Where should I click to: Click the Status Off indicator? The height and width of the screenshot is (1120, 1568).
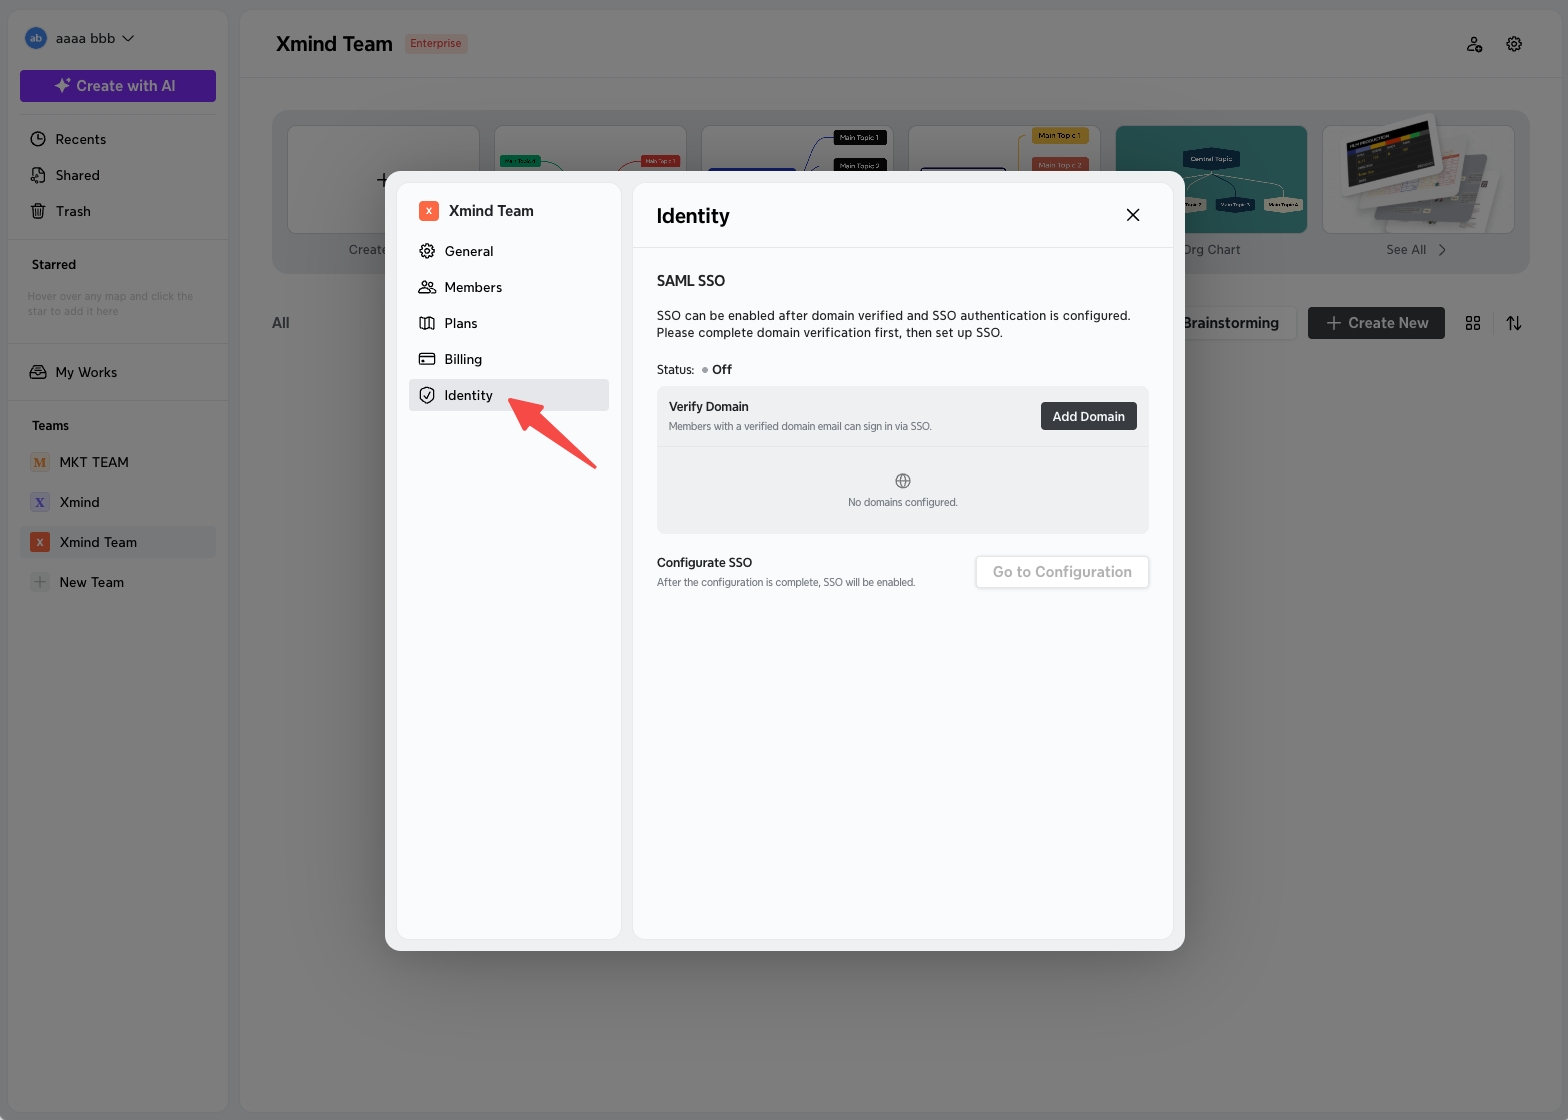click(x=717, y=370)
